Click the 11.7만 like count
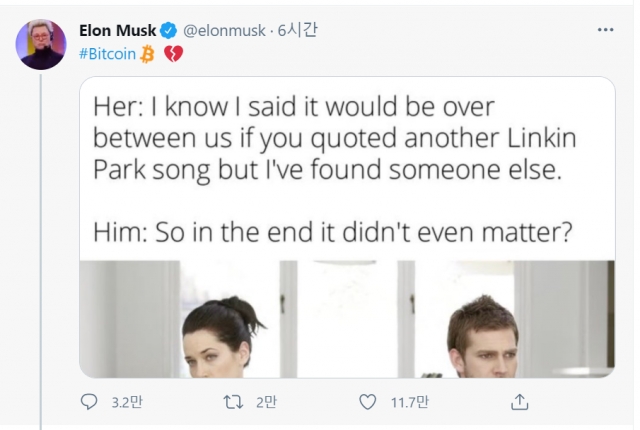The image size is (640, 430). tap(410, 403)
